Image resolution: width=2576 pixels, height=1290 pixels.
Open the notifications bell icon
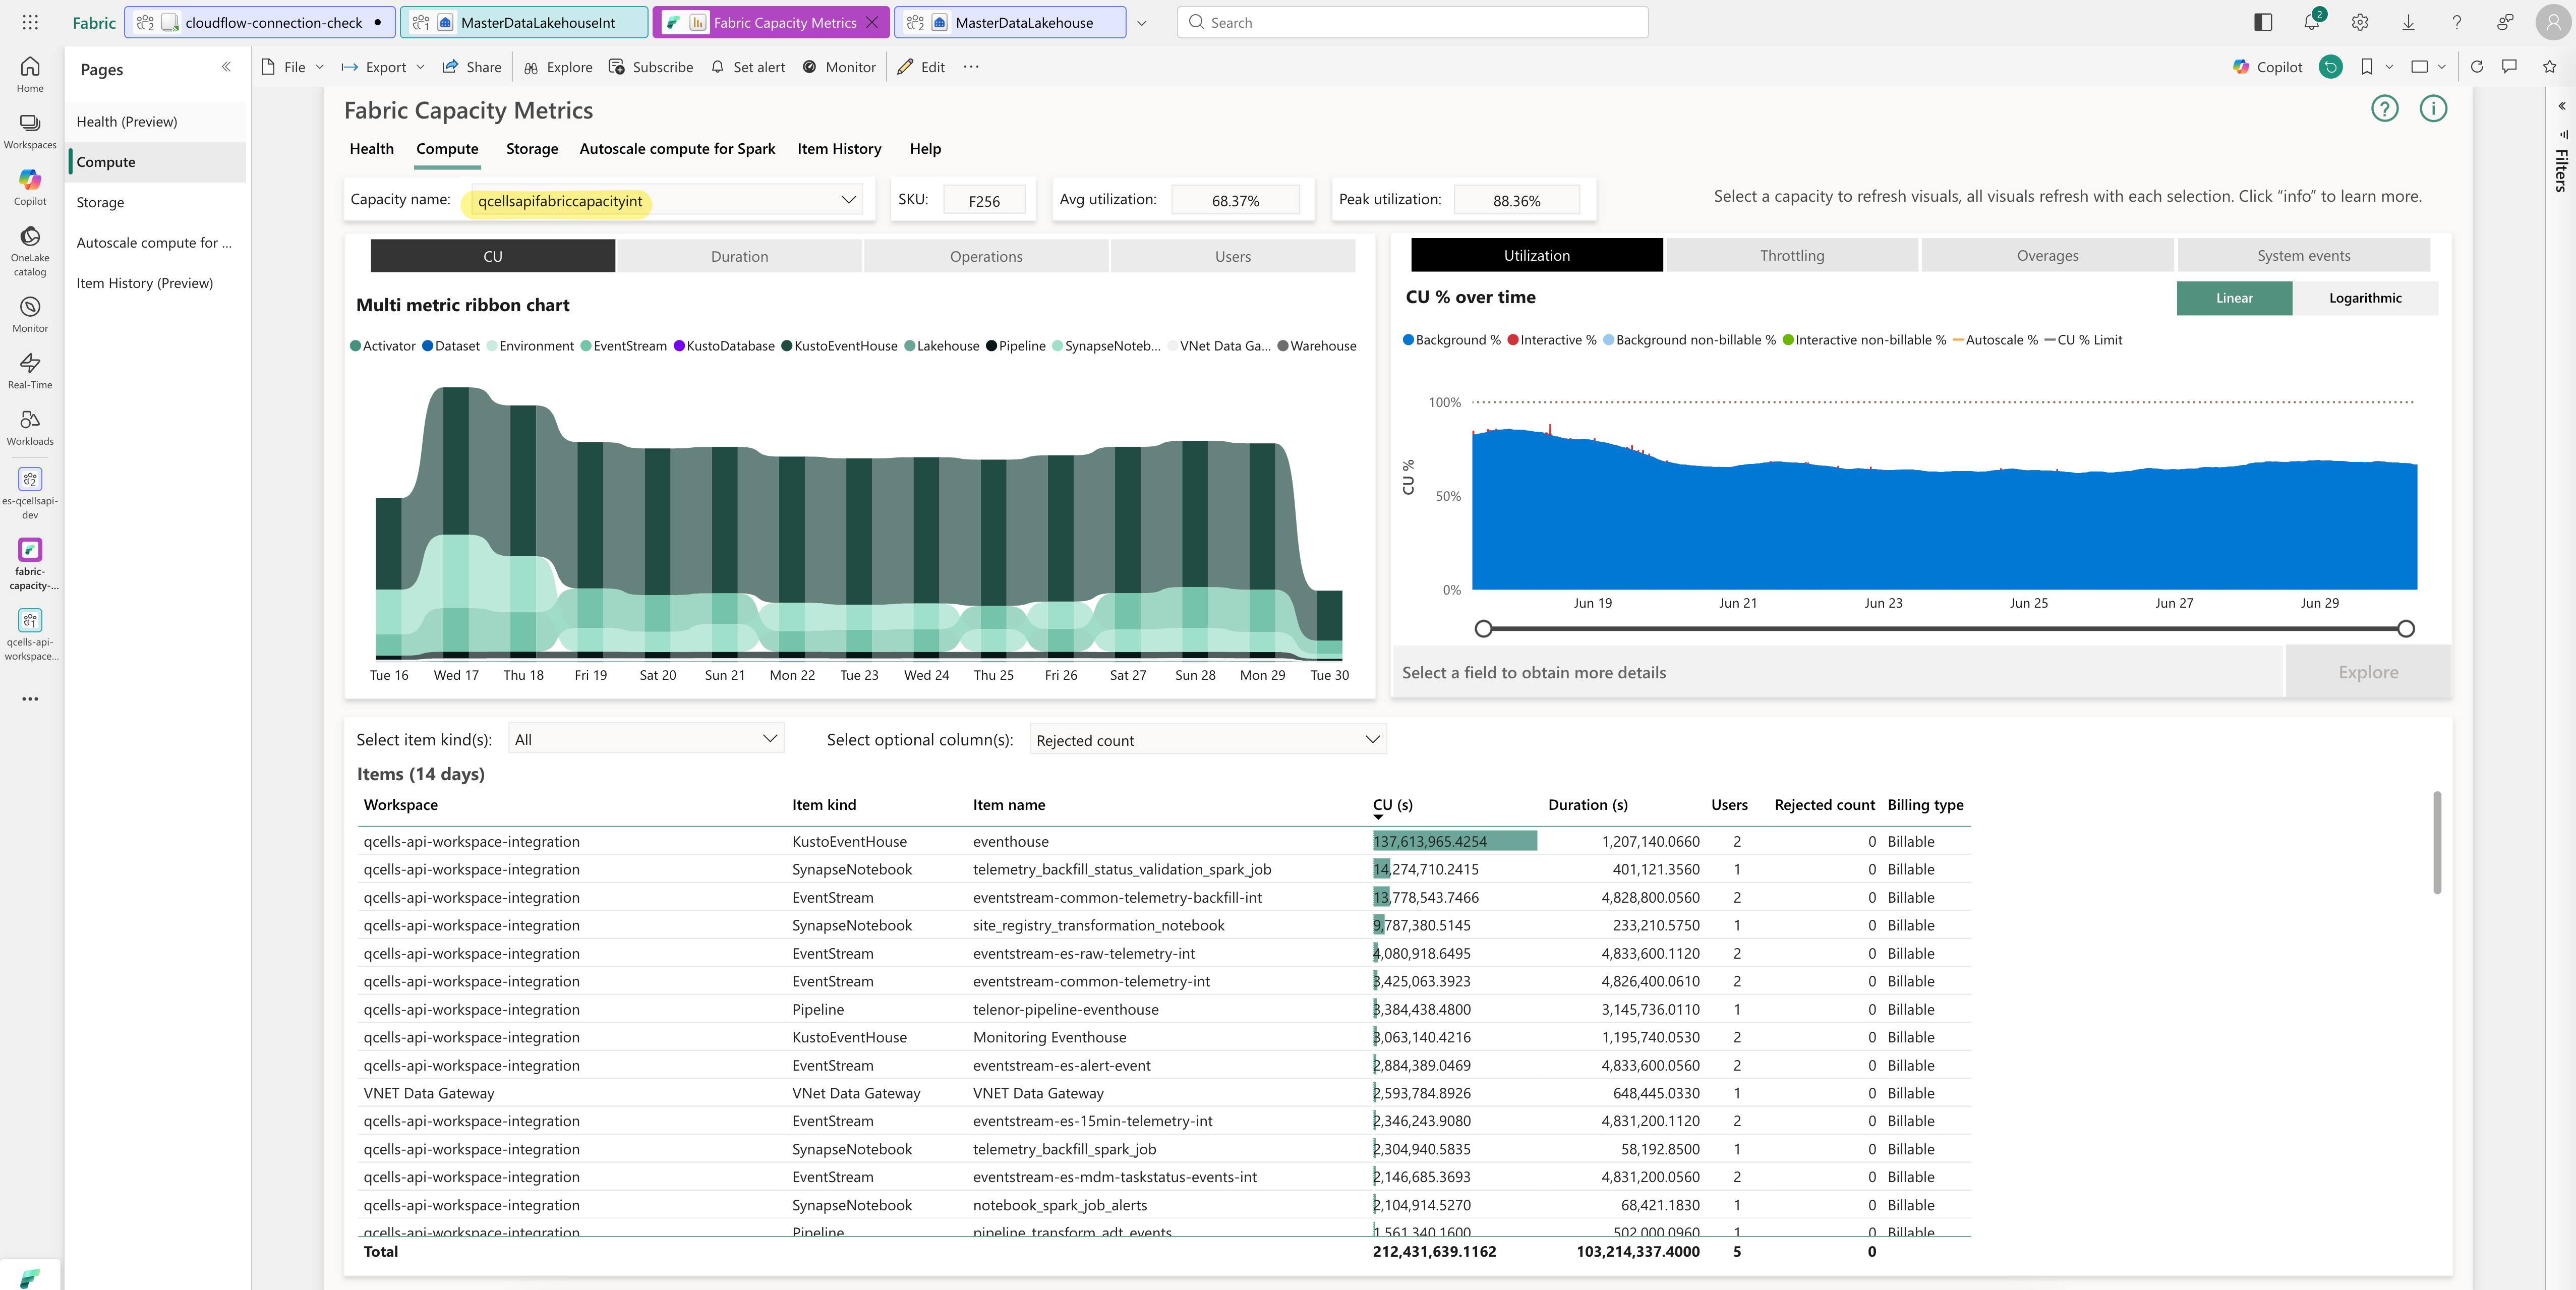(x=2311, y=22)
